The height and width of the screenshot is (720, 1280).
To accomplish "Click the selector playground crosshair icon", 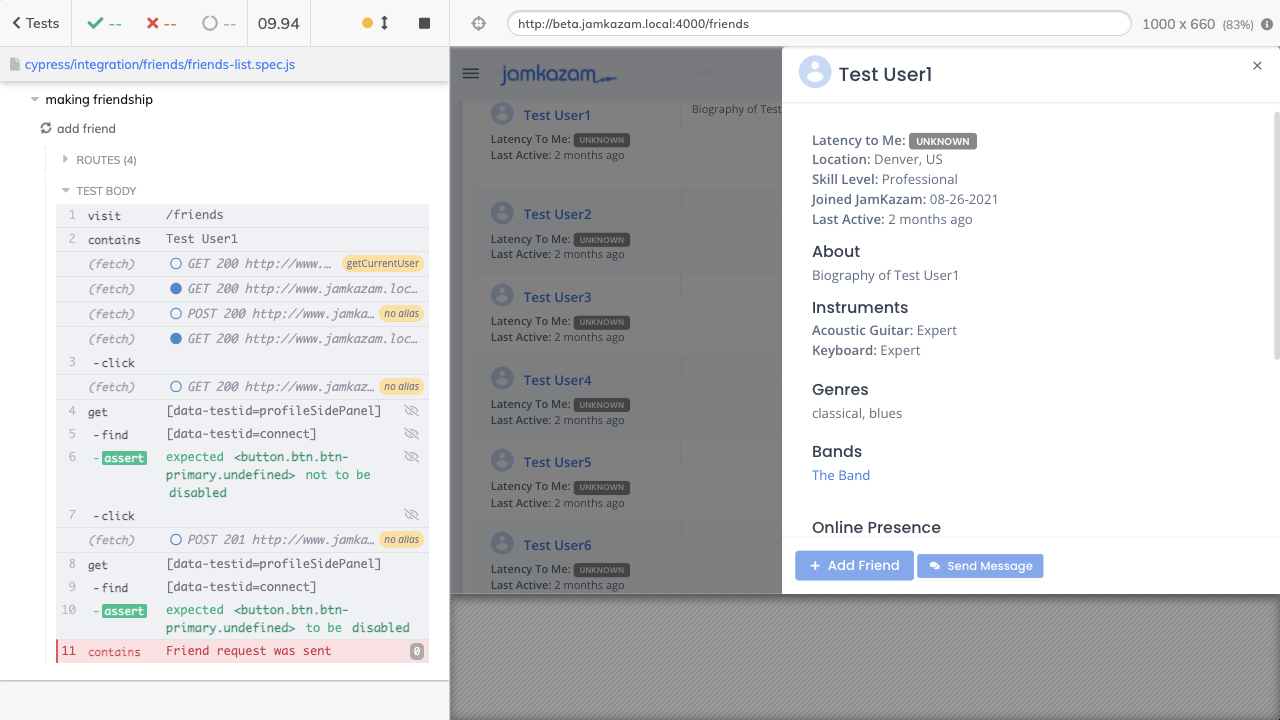I will click(478, 23).
